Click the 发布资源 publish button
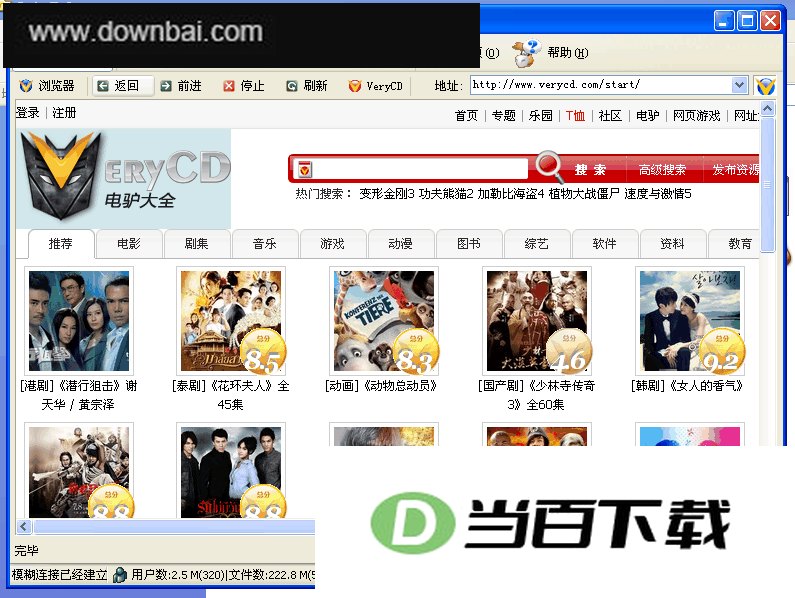795x598 pixels. point(735,170)
